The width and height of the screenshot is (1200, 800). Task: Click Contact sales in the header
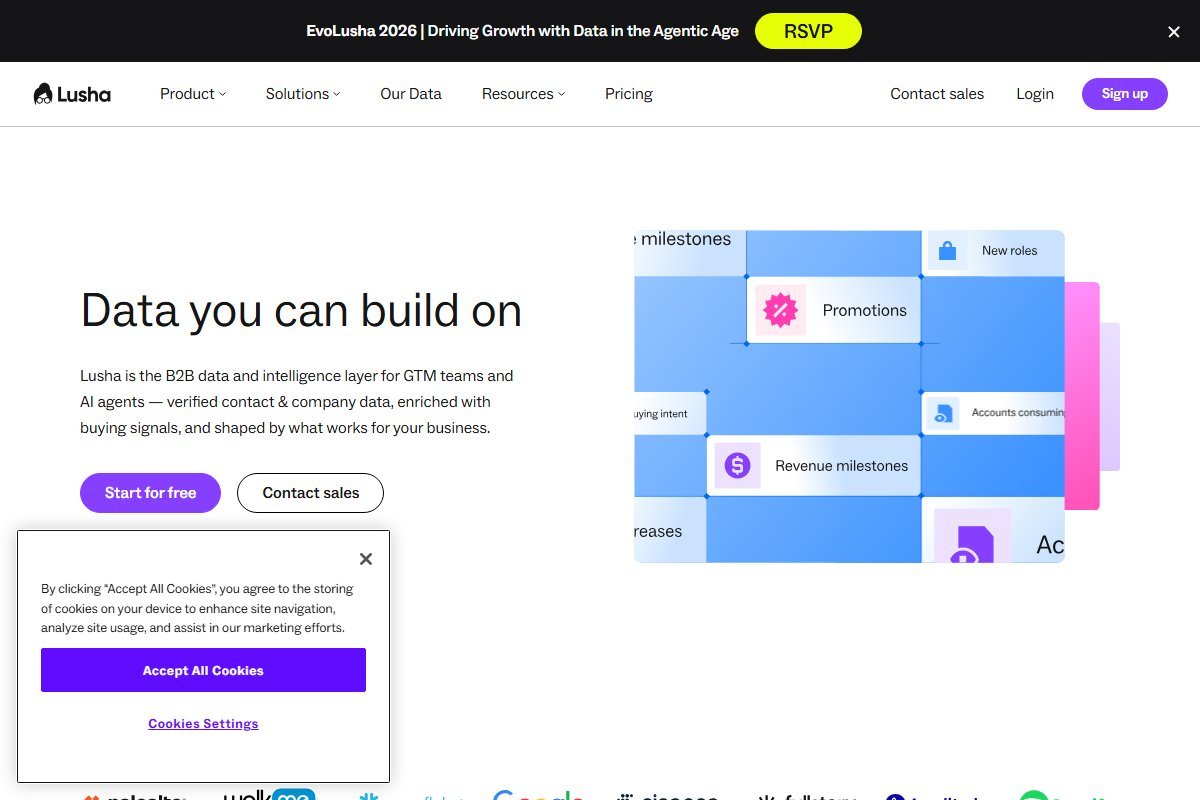[937, 94]
